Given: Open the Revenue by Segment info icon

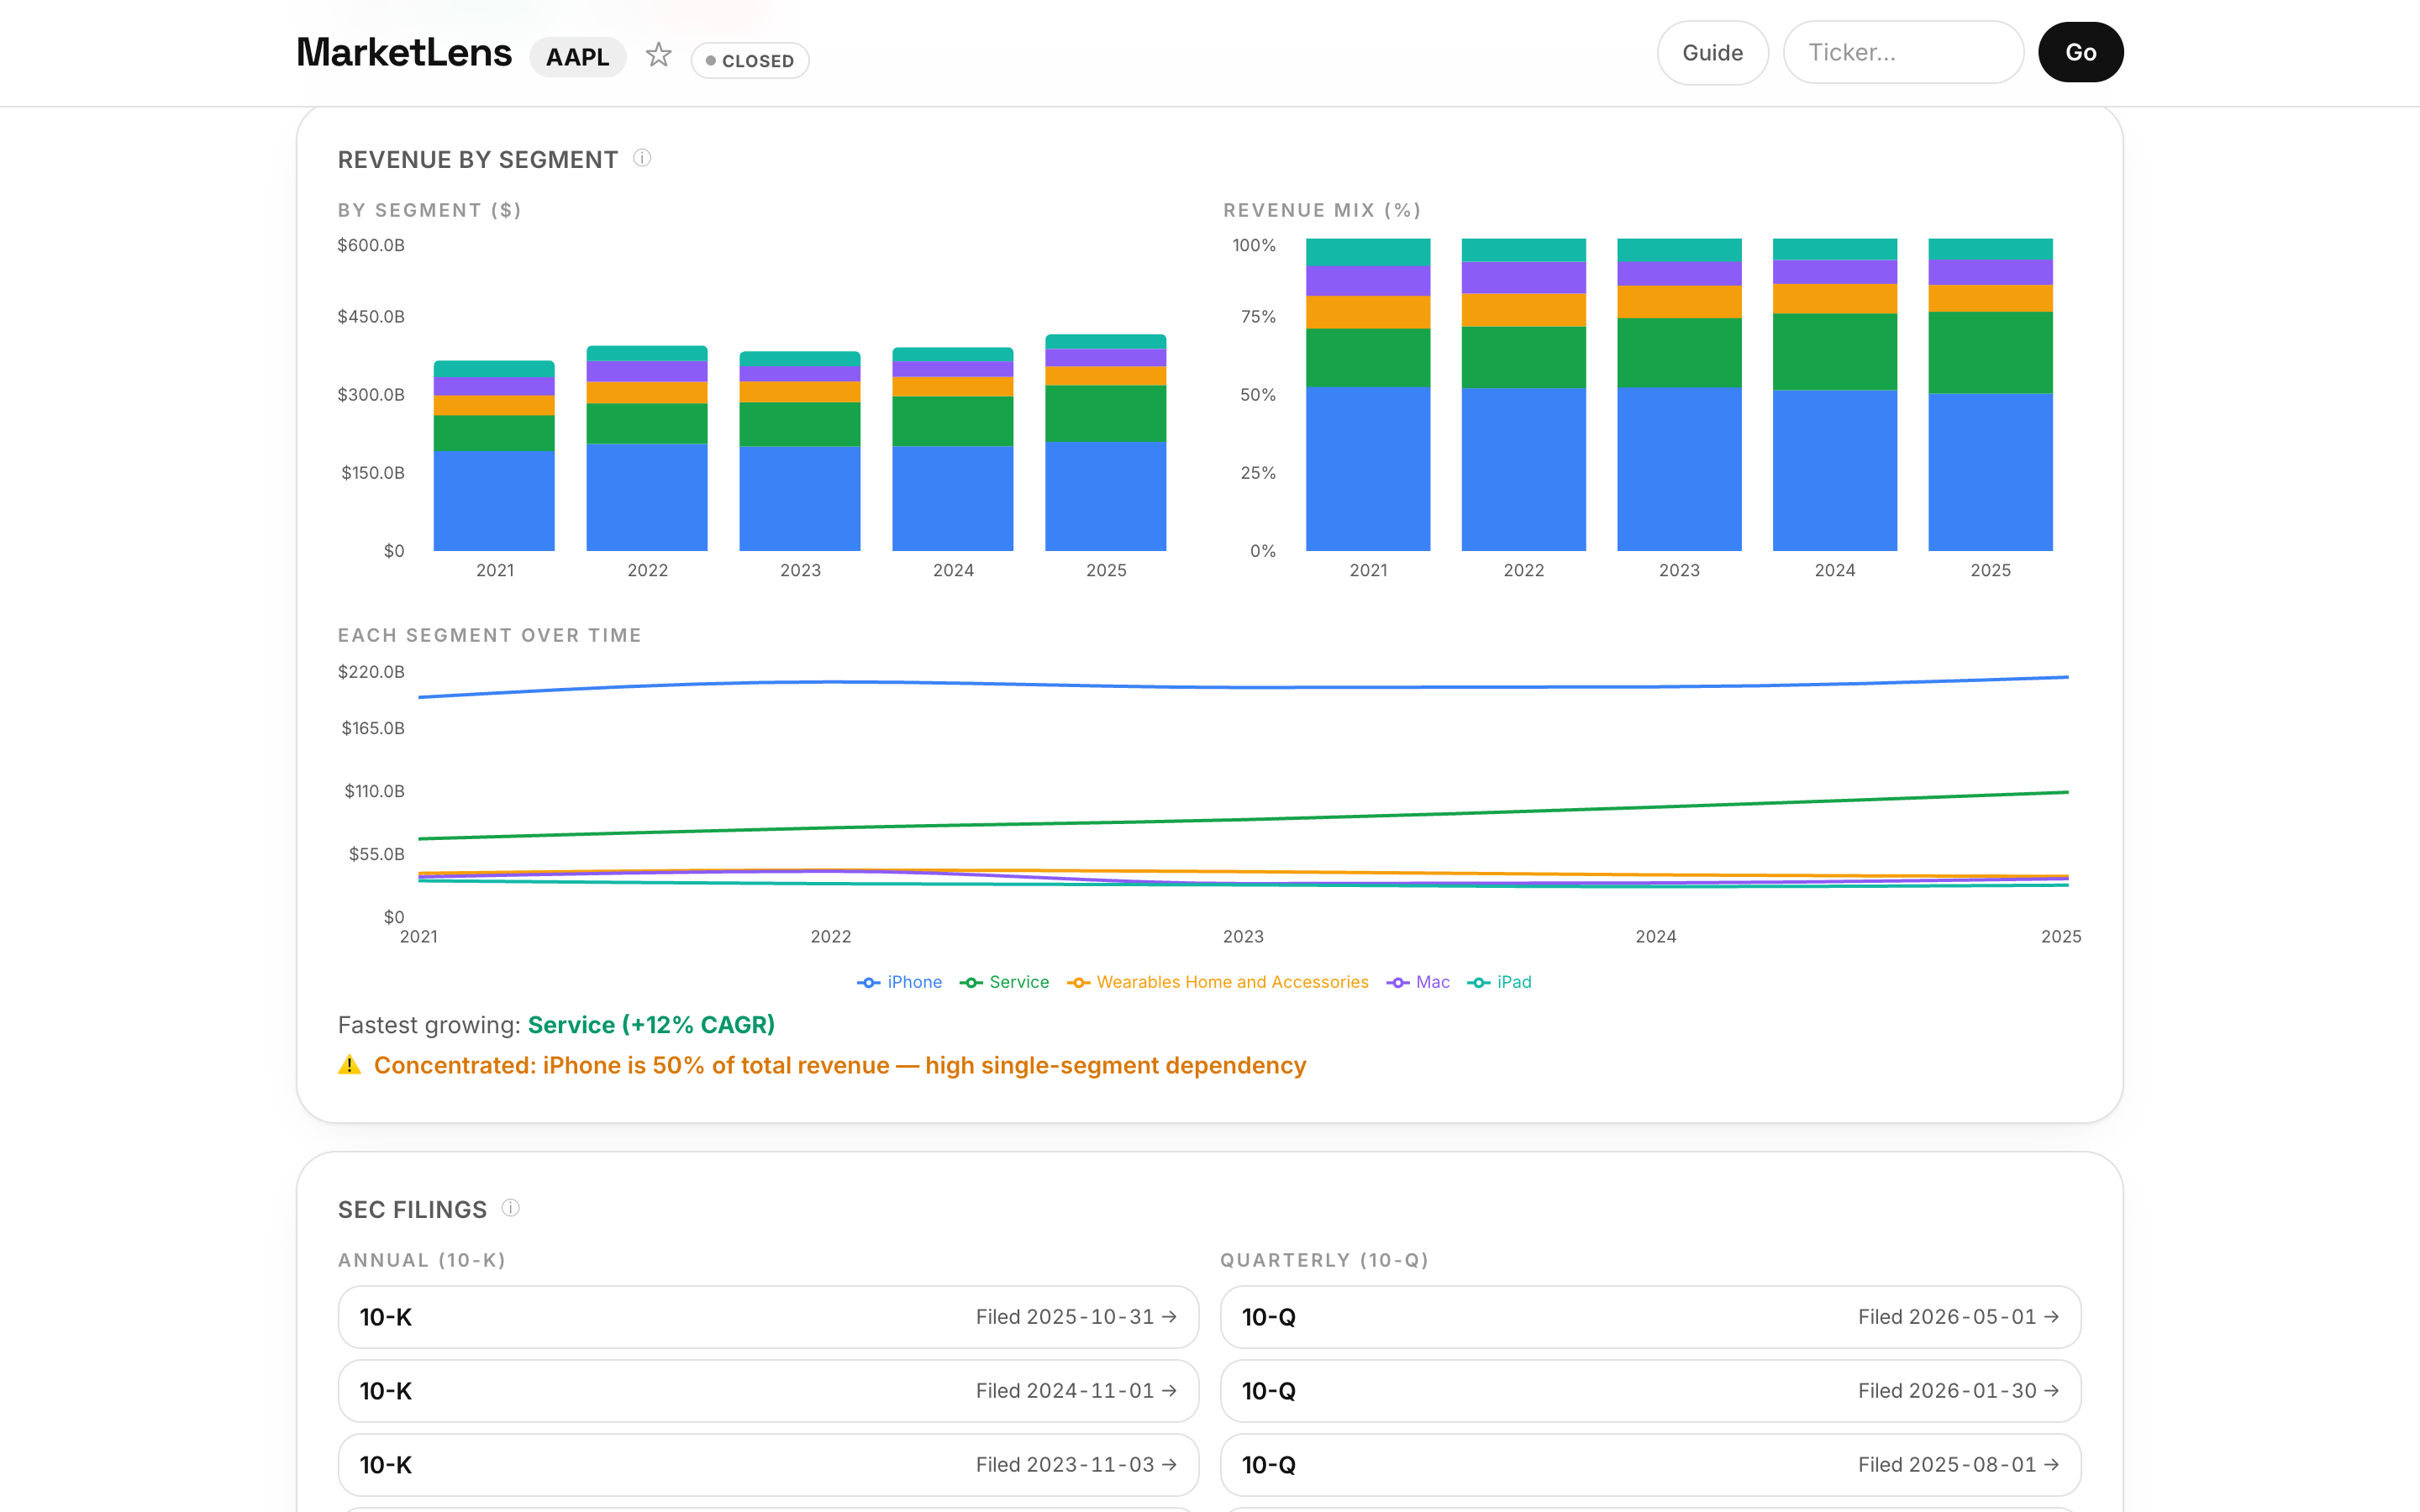Looking at the screenshot, I should tap(642, 158).
